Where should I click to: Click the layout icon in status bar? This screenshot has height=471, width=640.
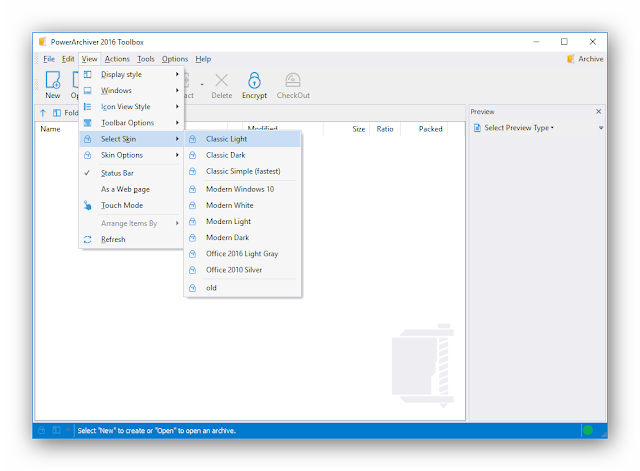point(56,430)
